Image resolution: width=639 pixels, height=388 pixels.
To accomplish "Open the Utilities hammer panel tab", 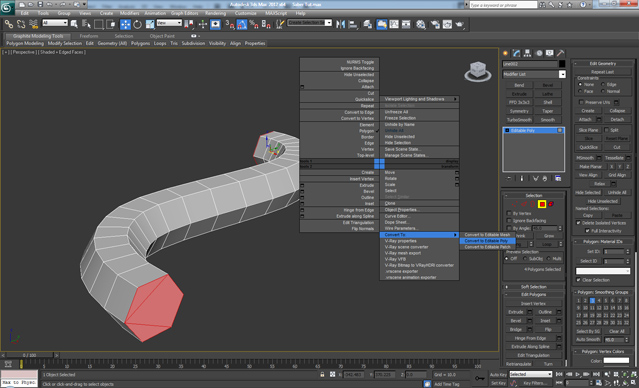I will tap(561, 53).
